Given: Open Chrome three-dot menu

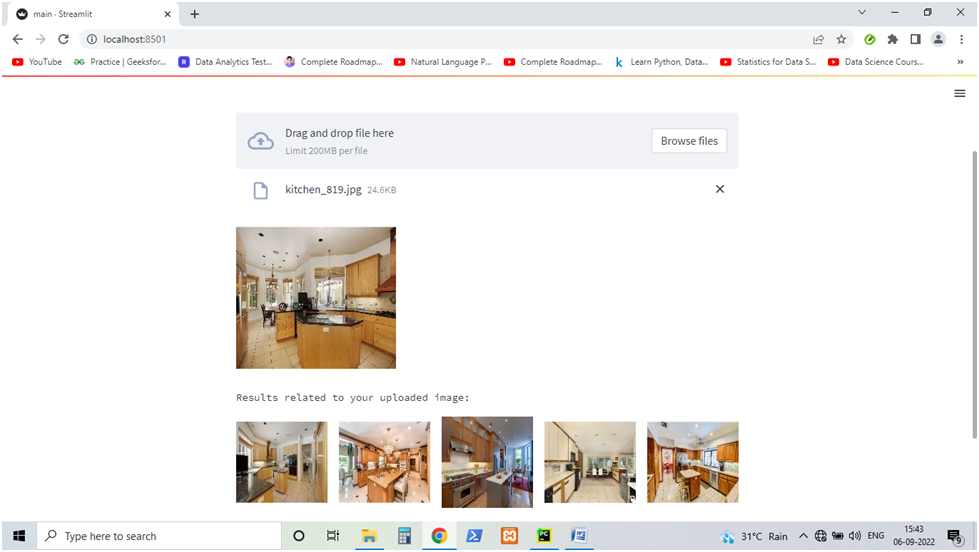Looking at the screenshot, I should [x=962, y=39].
